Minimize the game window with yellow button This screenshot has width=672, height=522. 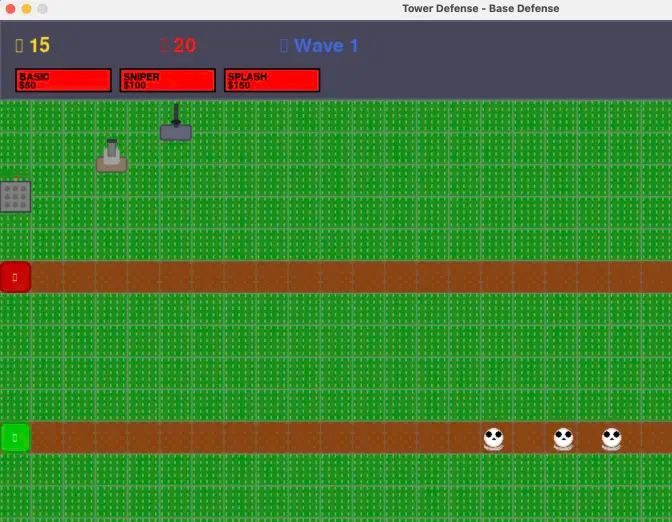(26, 8)
